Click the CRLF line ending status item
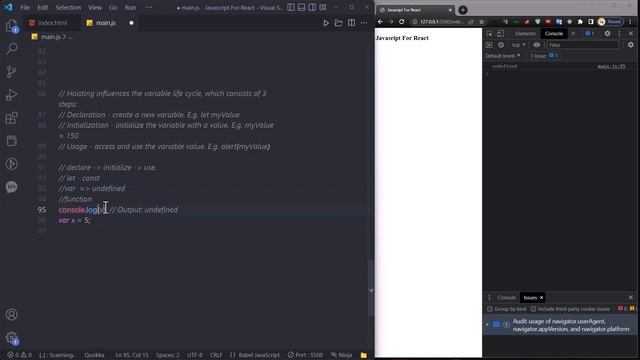 (216, 355)
